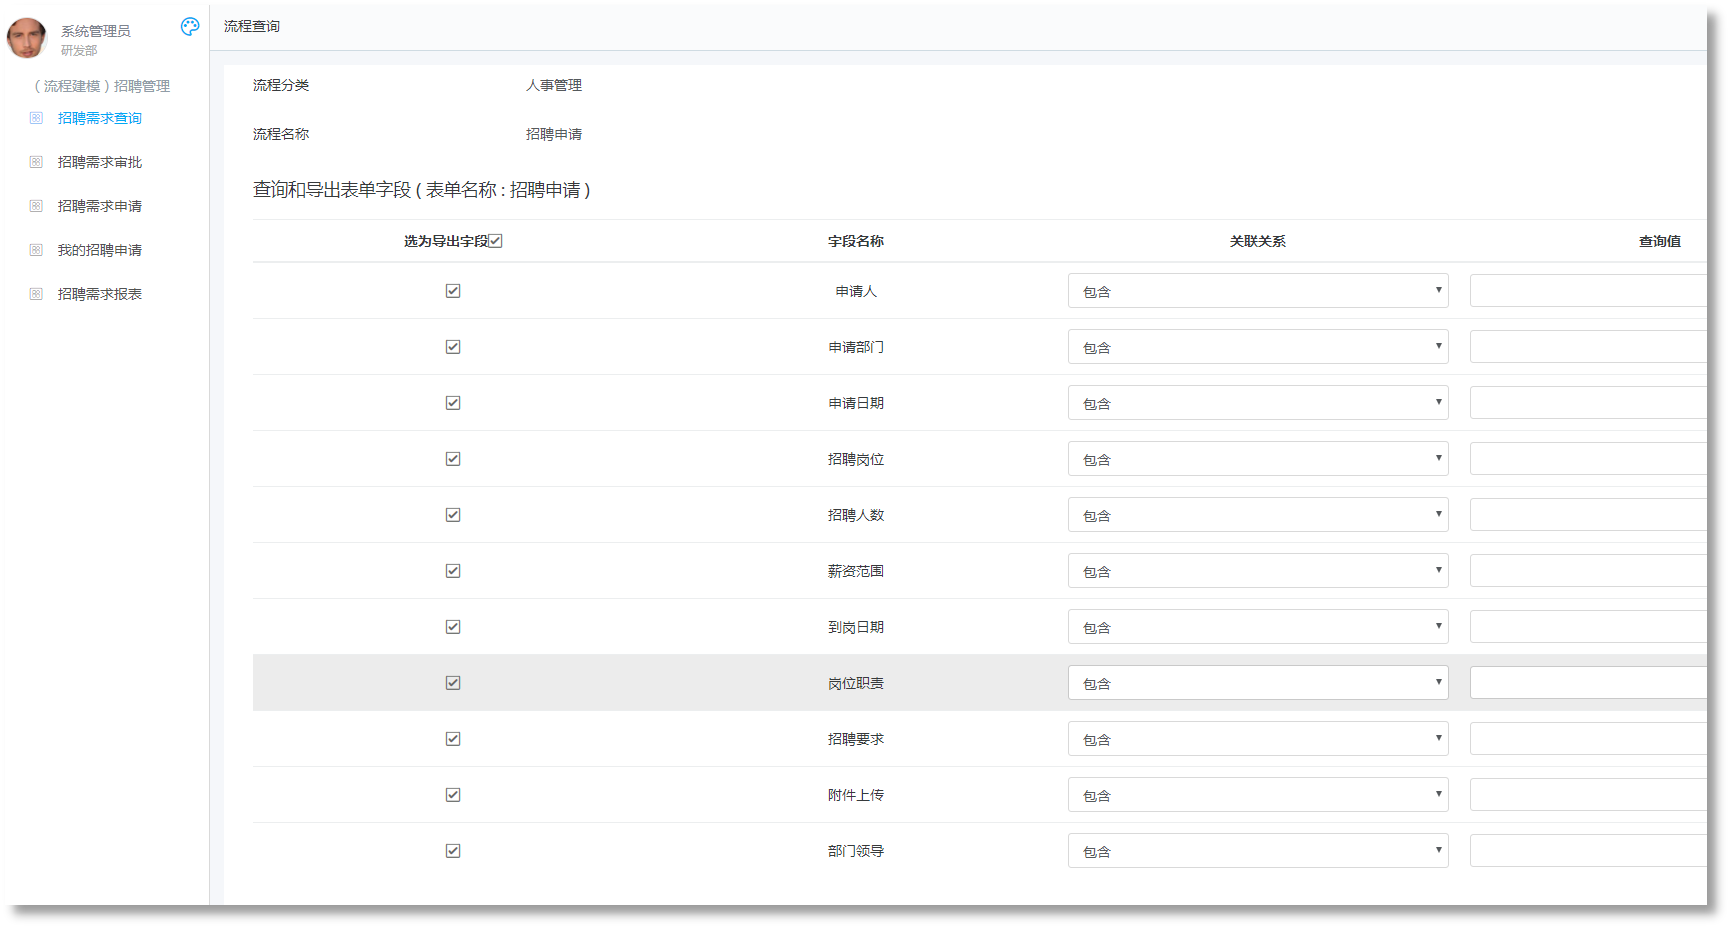Viewport: 1732px width, 929px height.
Task: Click the icon beside 招聘需求查询
Action: coord(36,118)
